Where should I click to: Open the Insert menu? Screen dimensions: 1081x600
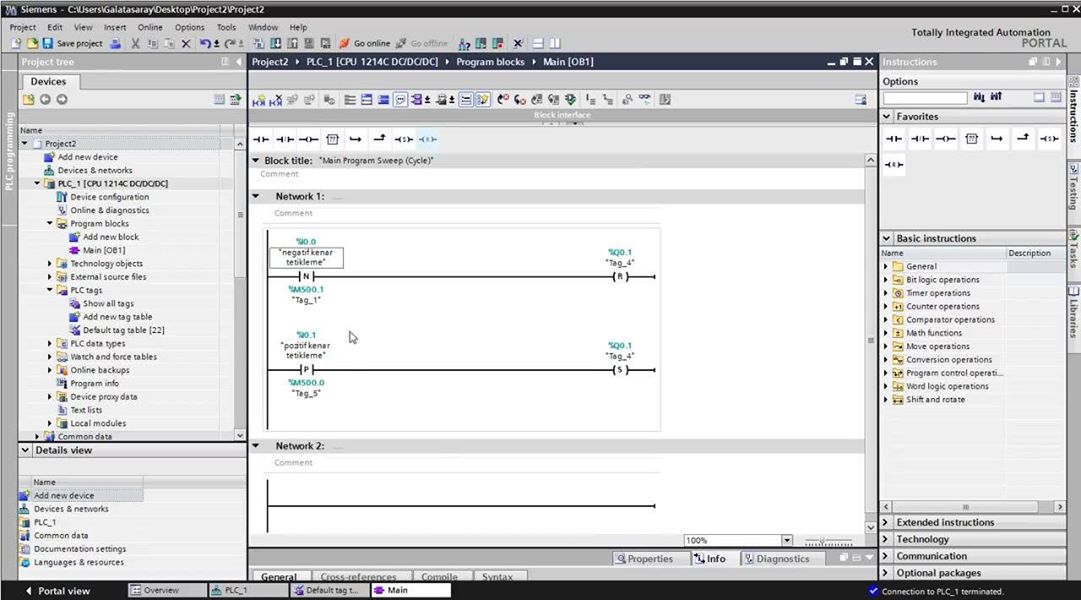pos(115,28)
